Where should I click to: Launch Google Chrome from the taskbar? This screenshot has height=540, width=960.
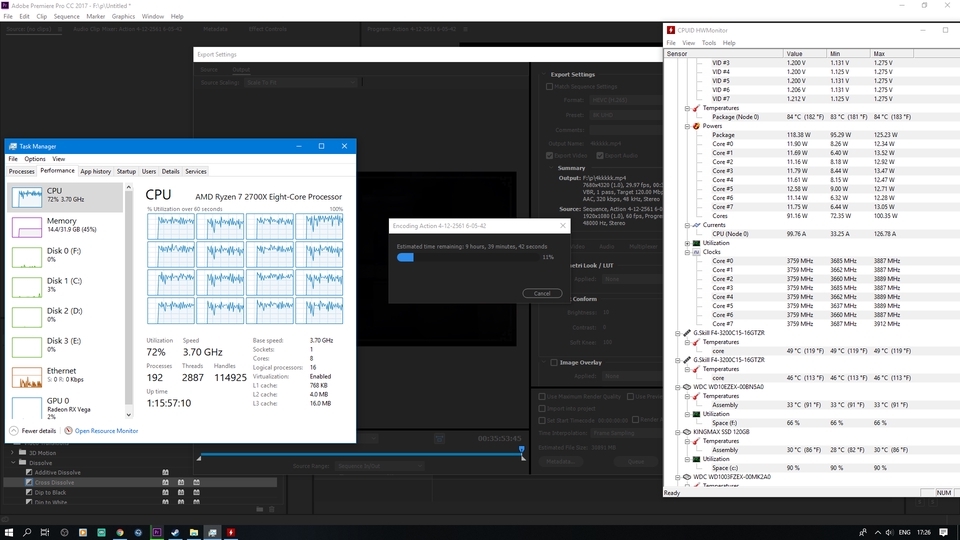tap(120, 532)
